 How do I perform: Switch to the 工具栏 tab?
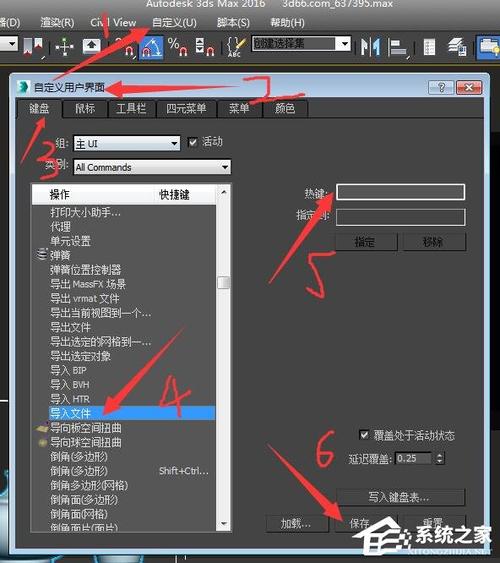pyautogui.click(x=132, y=108)
